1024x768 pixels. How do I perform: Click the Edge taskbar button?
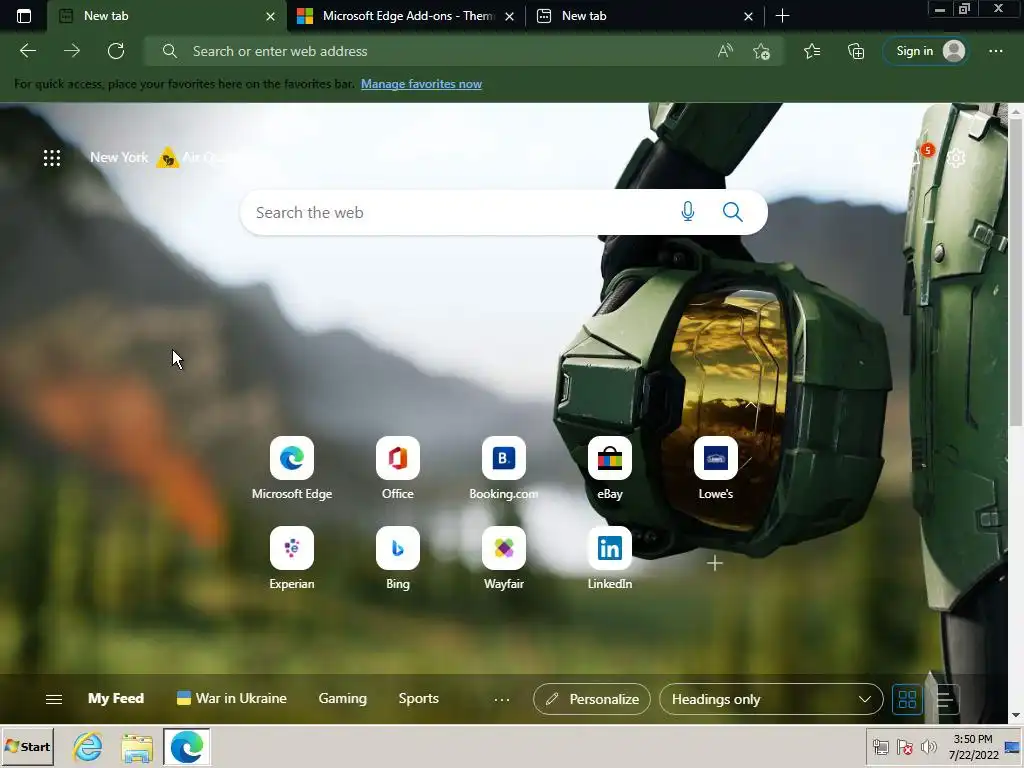187,746
